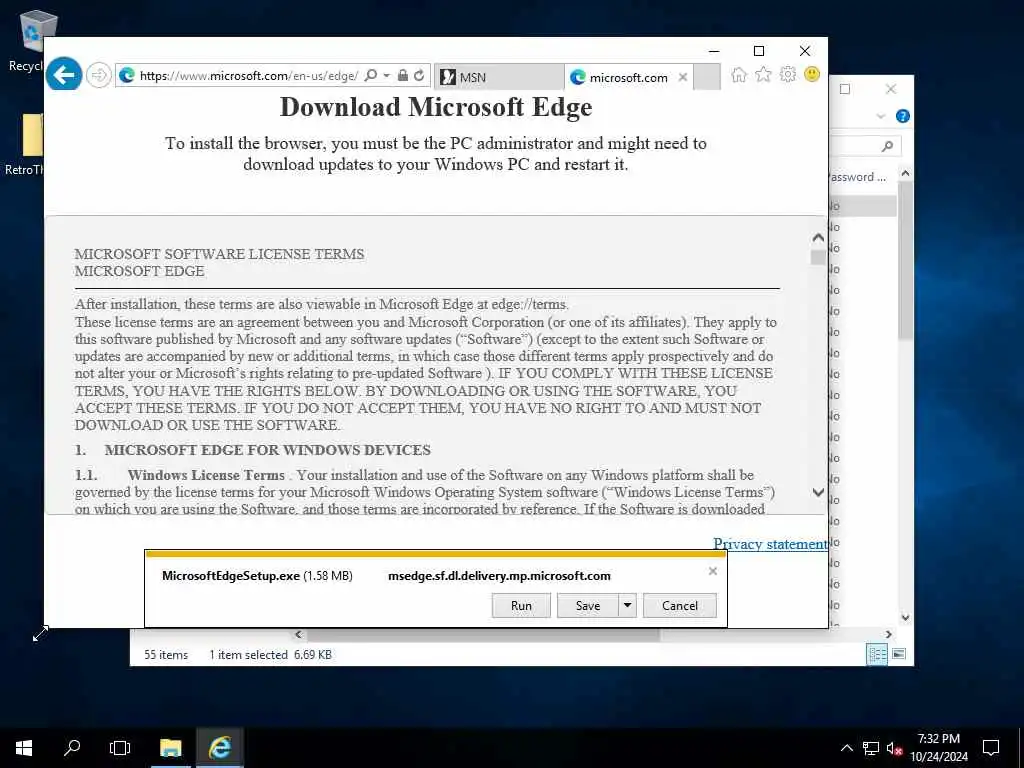Click the 55 items status text
Screen dimensions: 1024x768
pyautogui.click(x=166, y=654)
